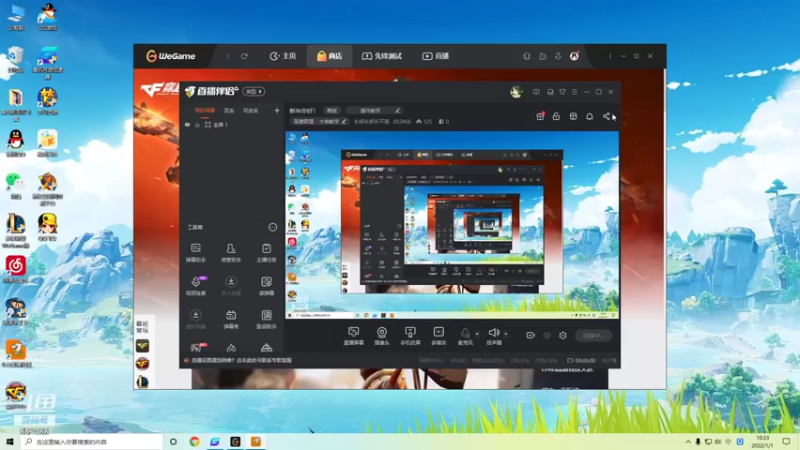This screenshot has width=800, height=450.
Task: Add a 摄像头 camera source
Action: click(x=382, y=336)
